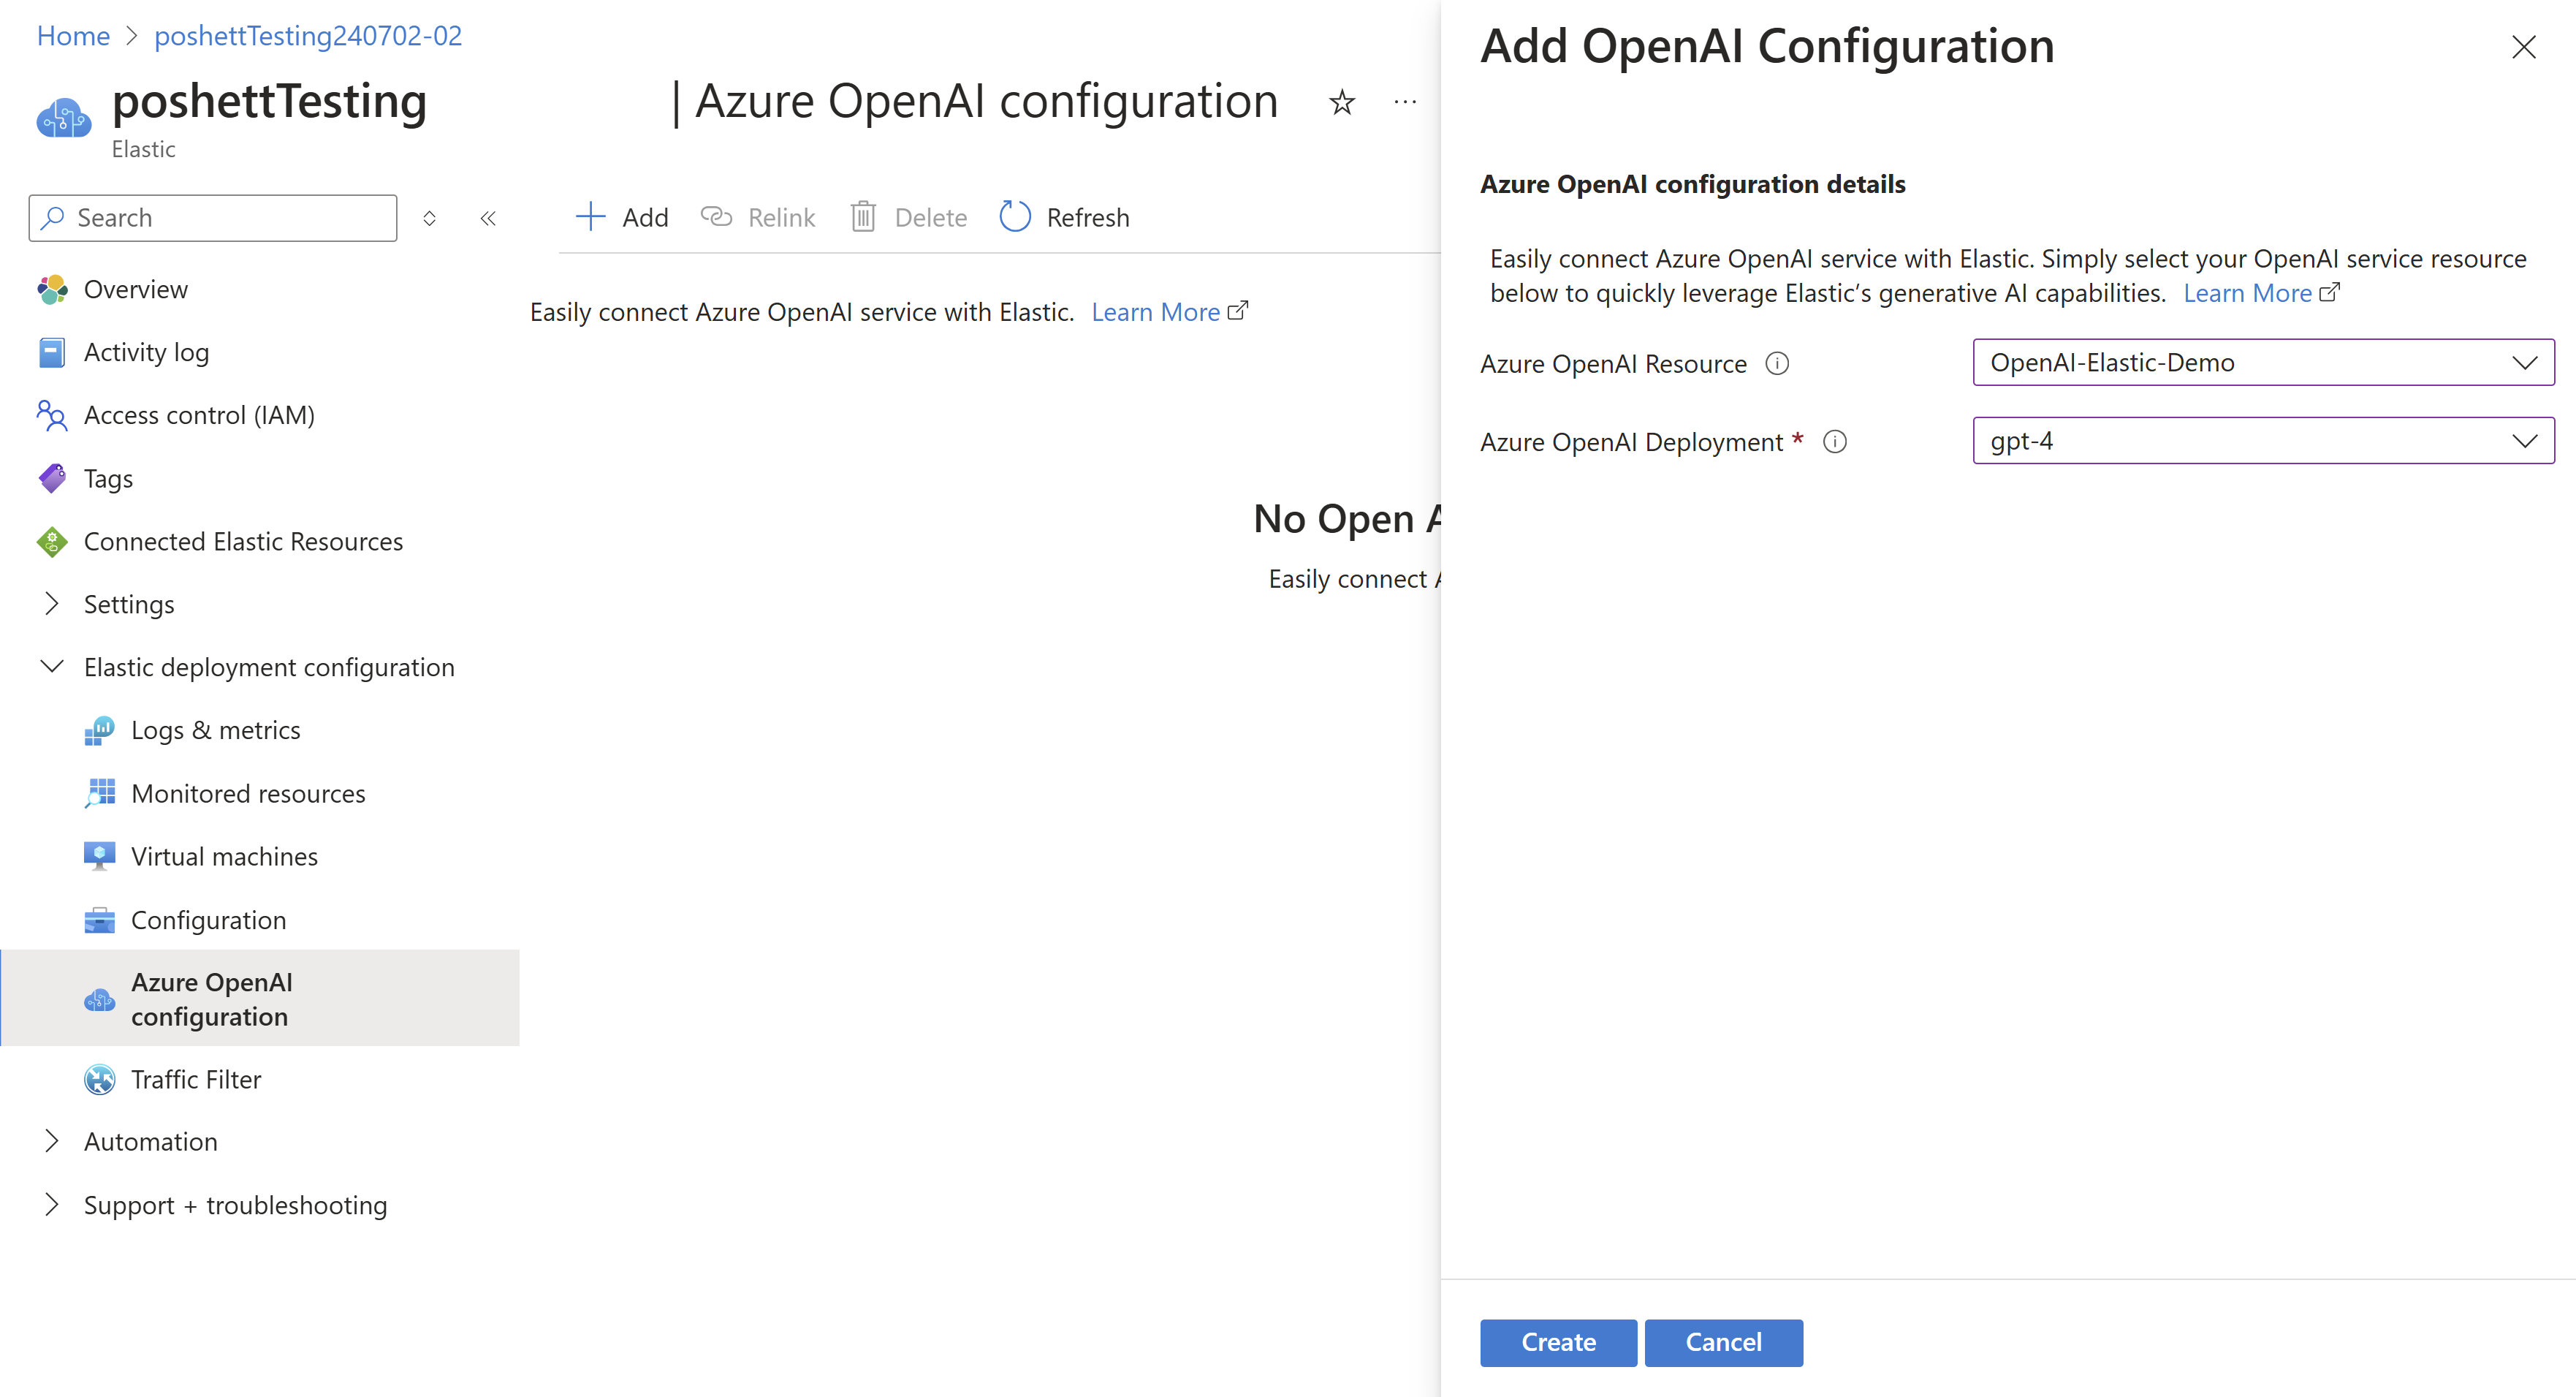
Task: Click the Azure OpenAI configuration icon
Action: click(98, 998)
